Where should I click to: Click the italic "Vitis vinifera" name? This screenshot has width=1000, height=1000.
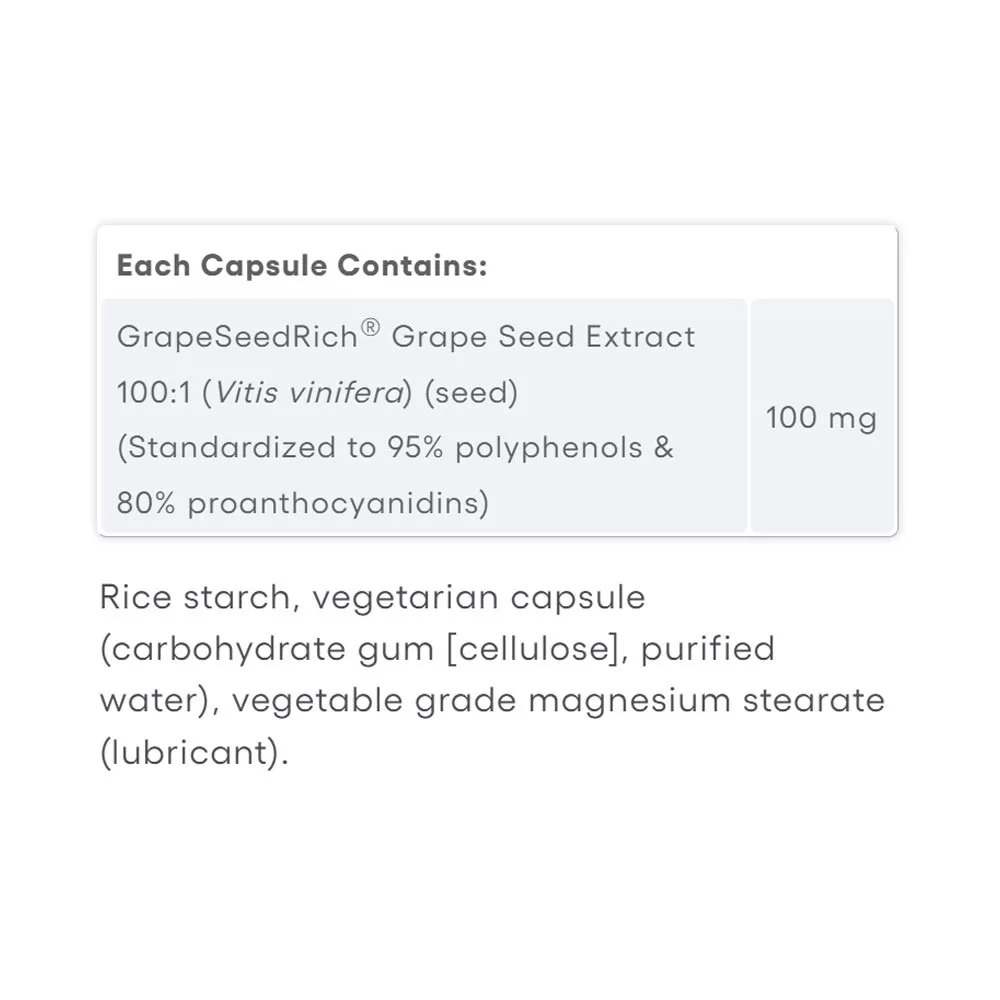click(305, 393)
